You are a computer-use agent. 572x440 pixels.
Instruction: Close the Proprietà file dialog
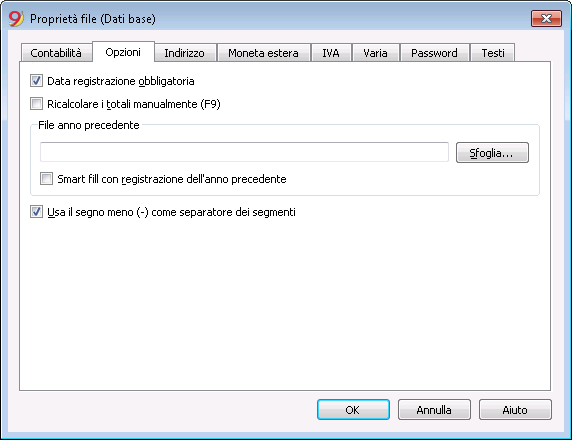546,18
